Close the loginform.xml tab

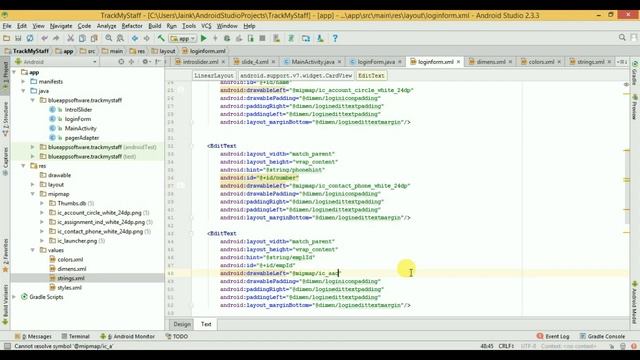[x=459, y=62]
